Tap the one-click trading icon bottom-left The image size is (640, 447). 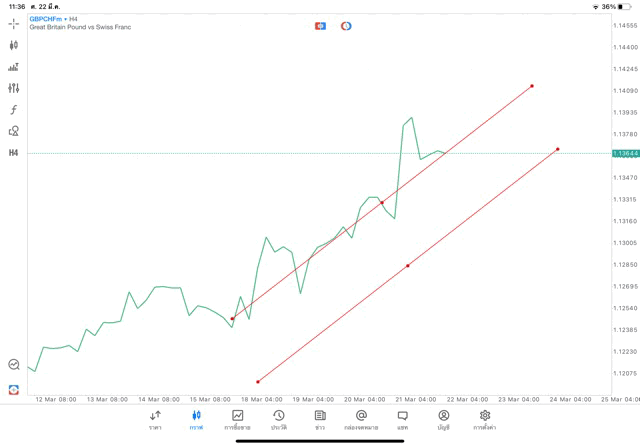point(13,389)
